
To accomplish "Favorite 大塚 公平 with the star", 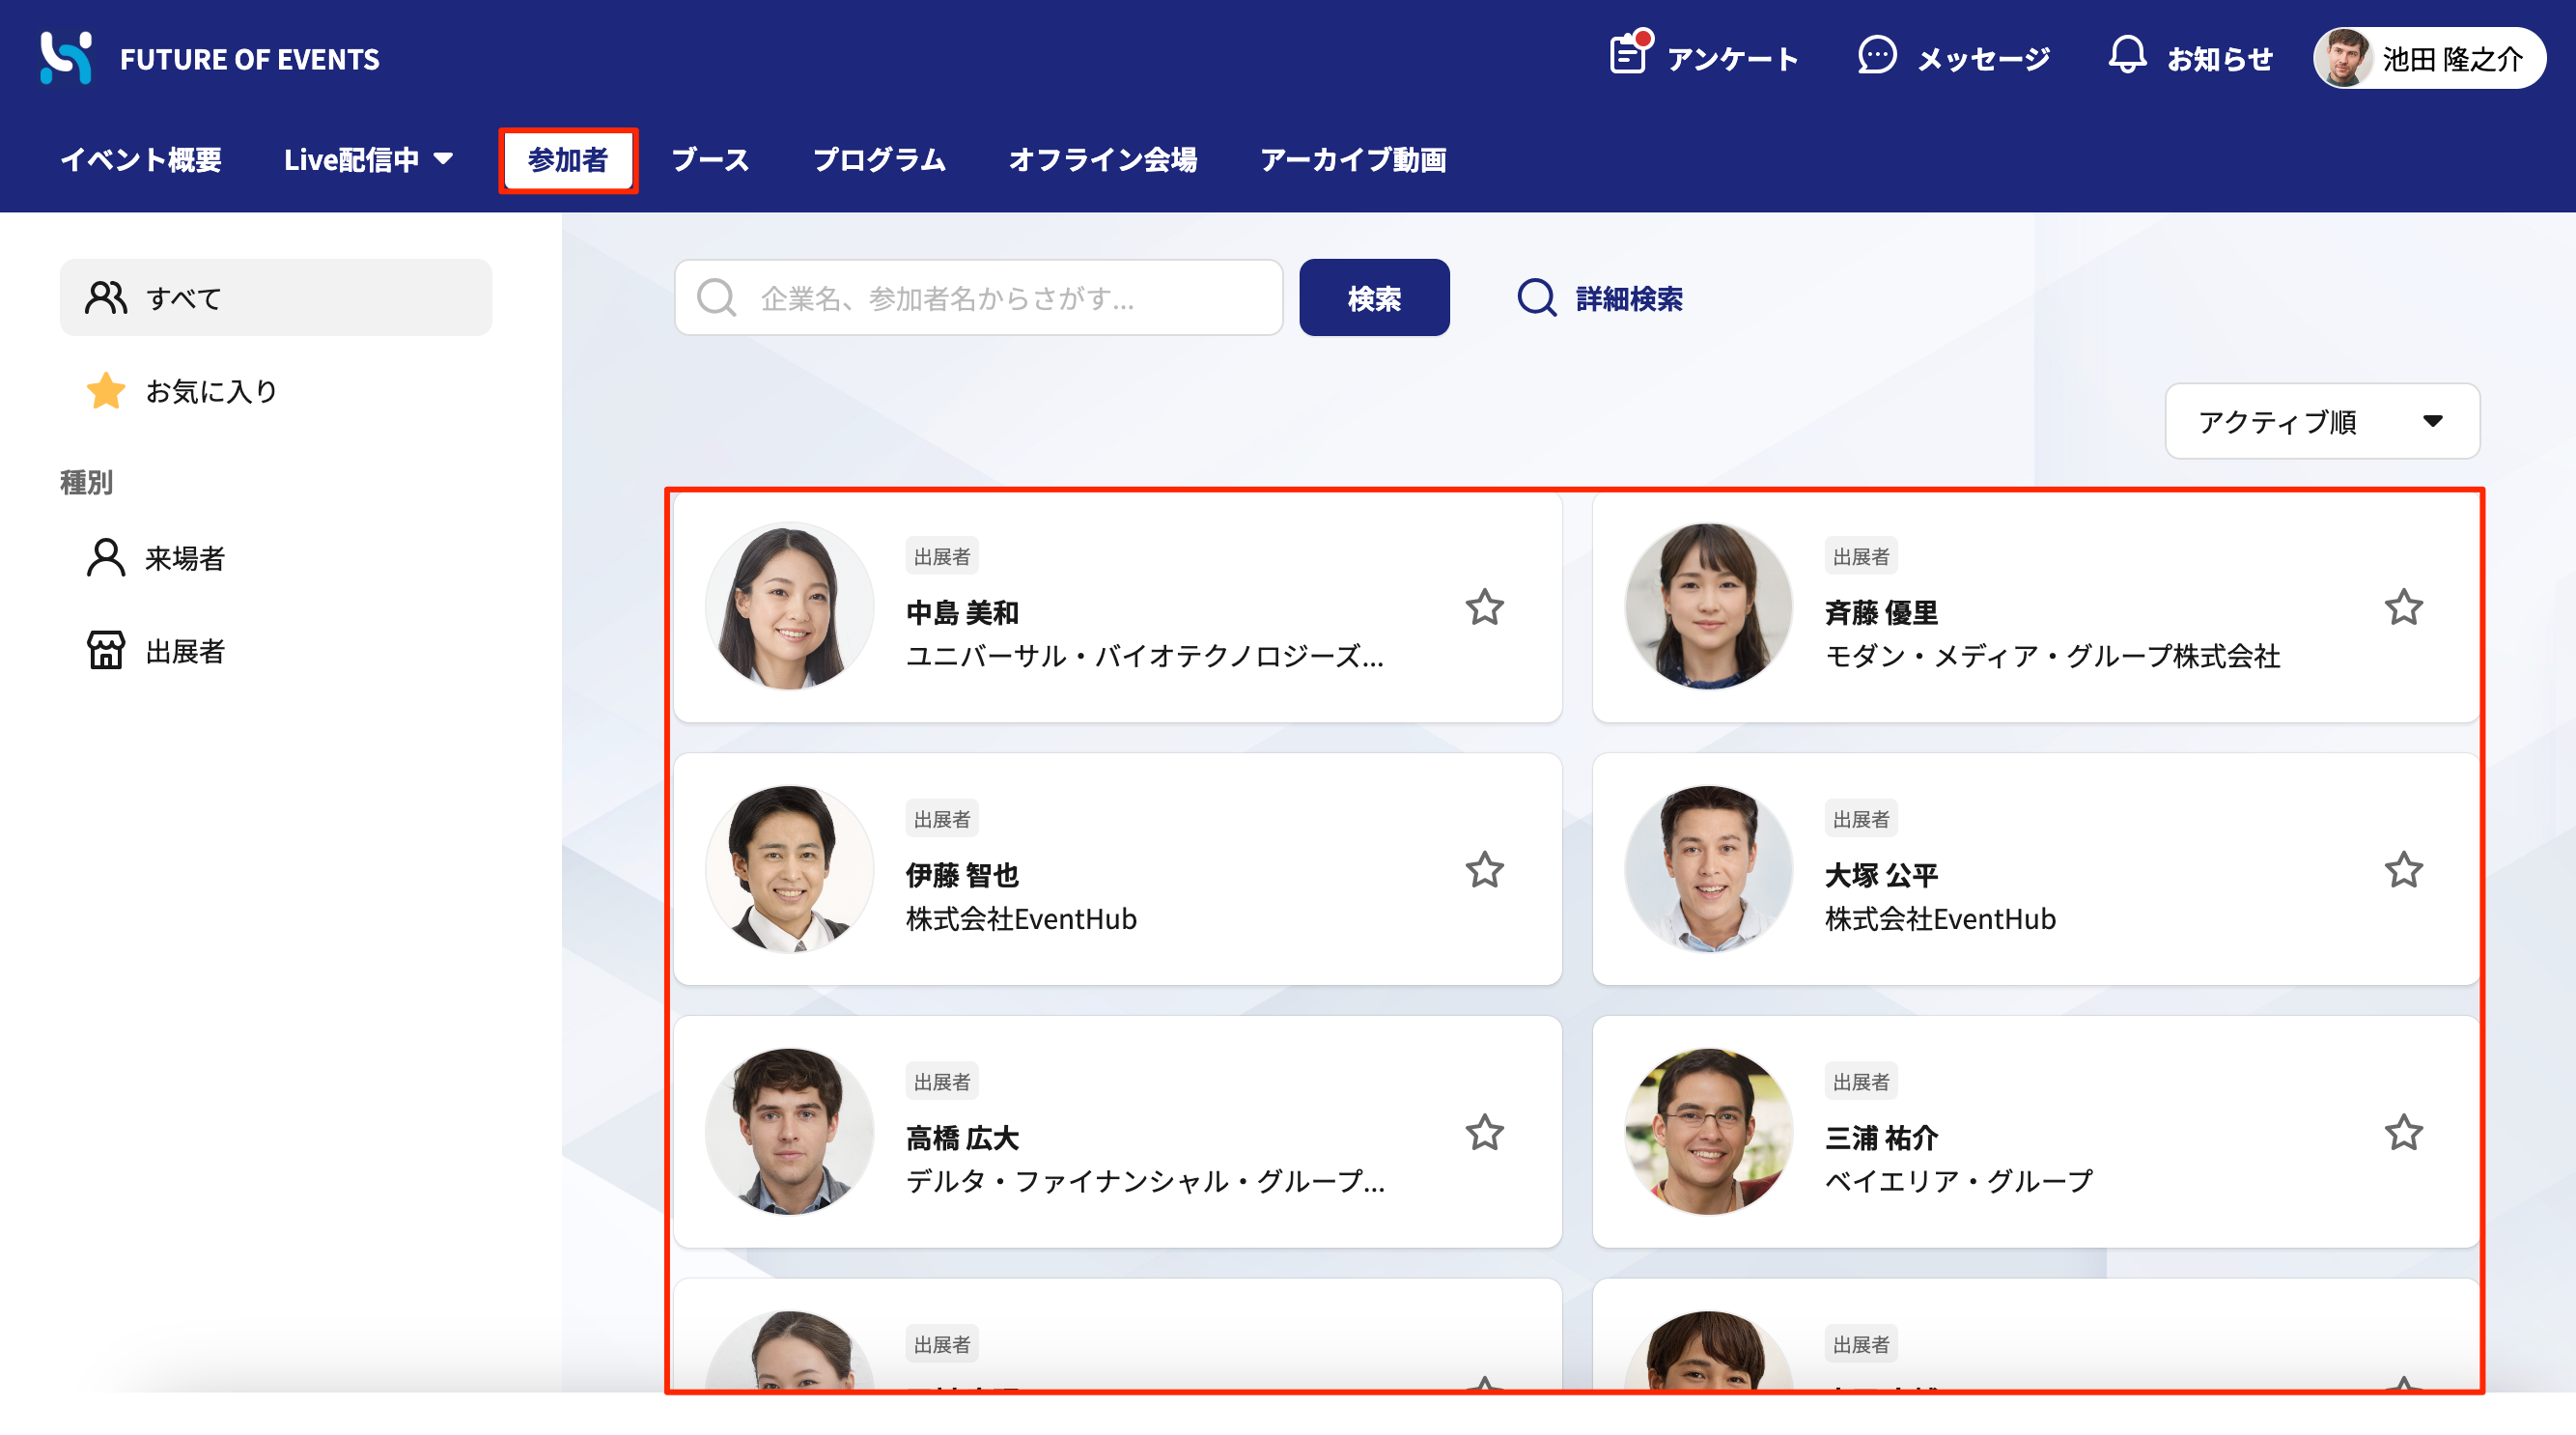I will 2403,870.
